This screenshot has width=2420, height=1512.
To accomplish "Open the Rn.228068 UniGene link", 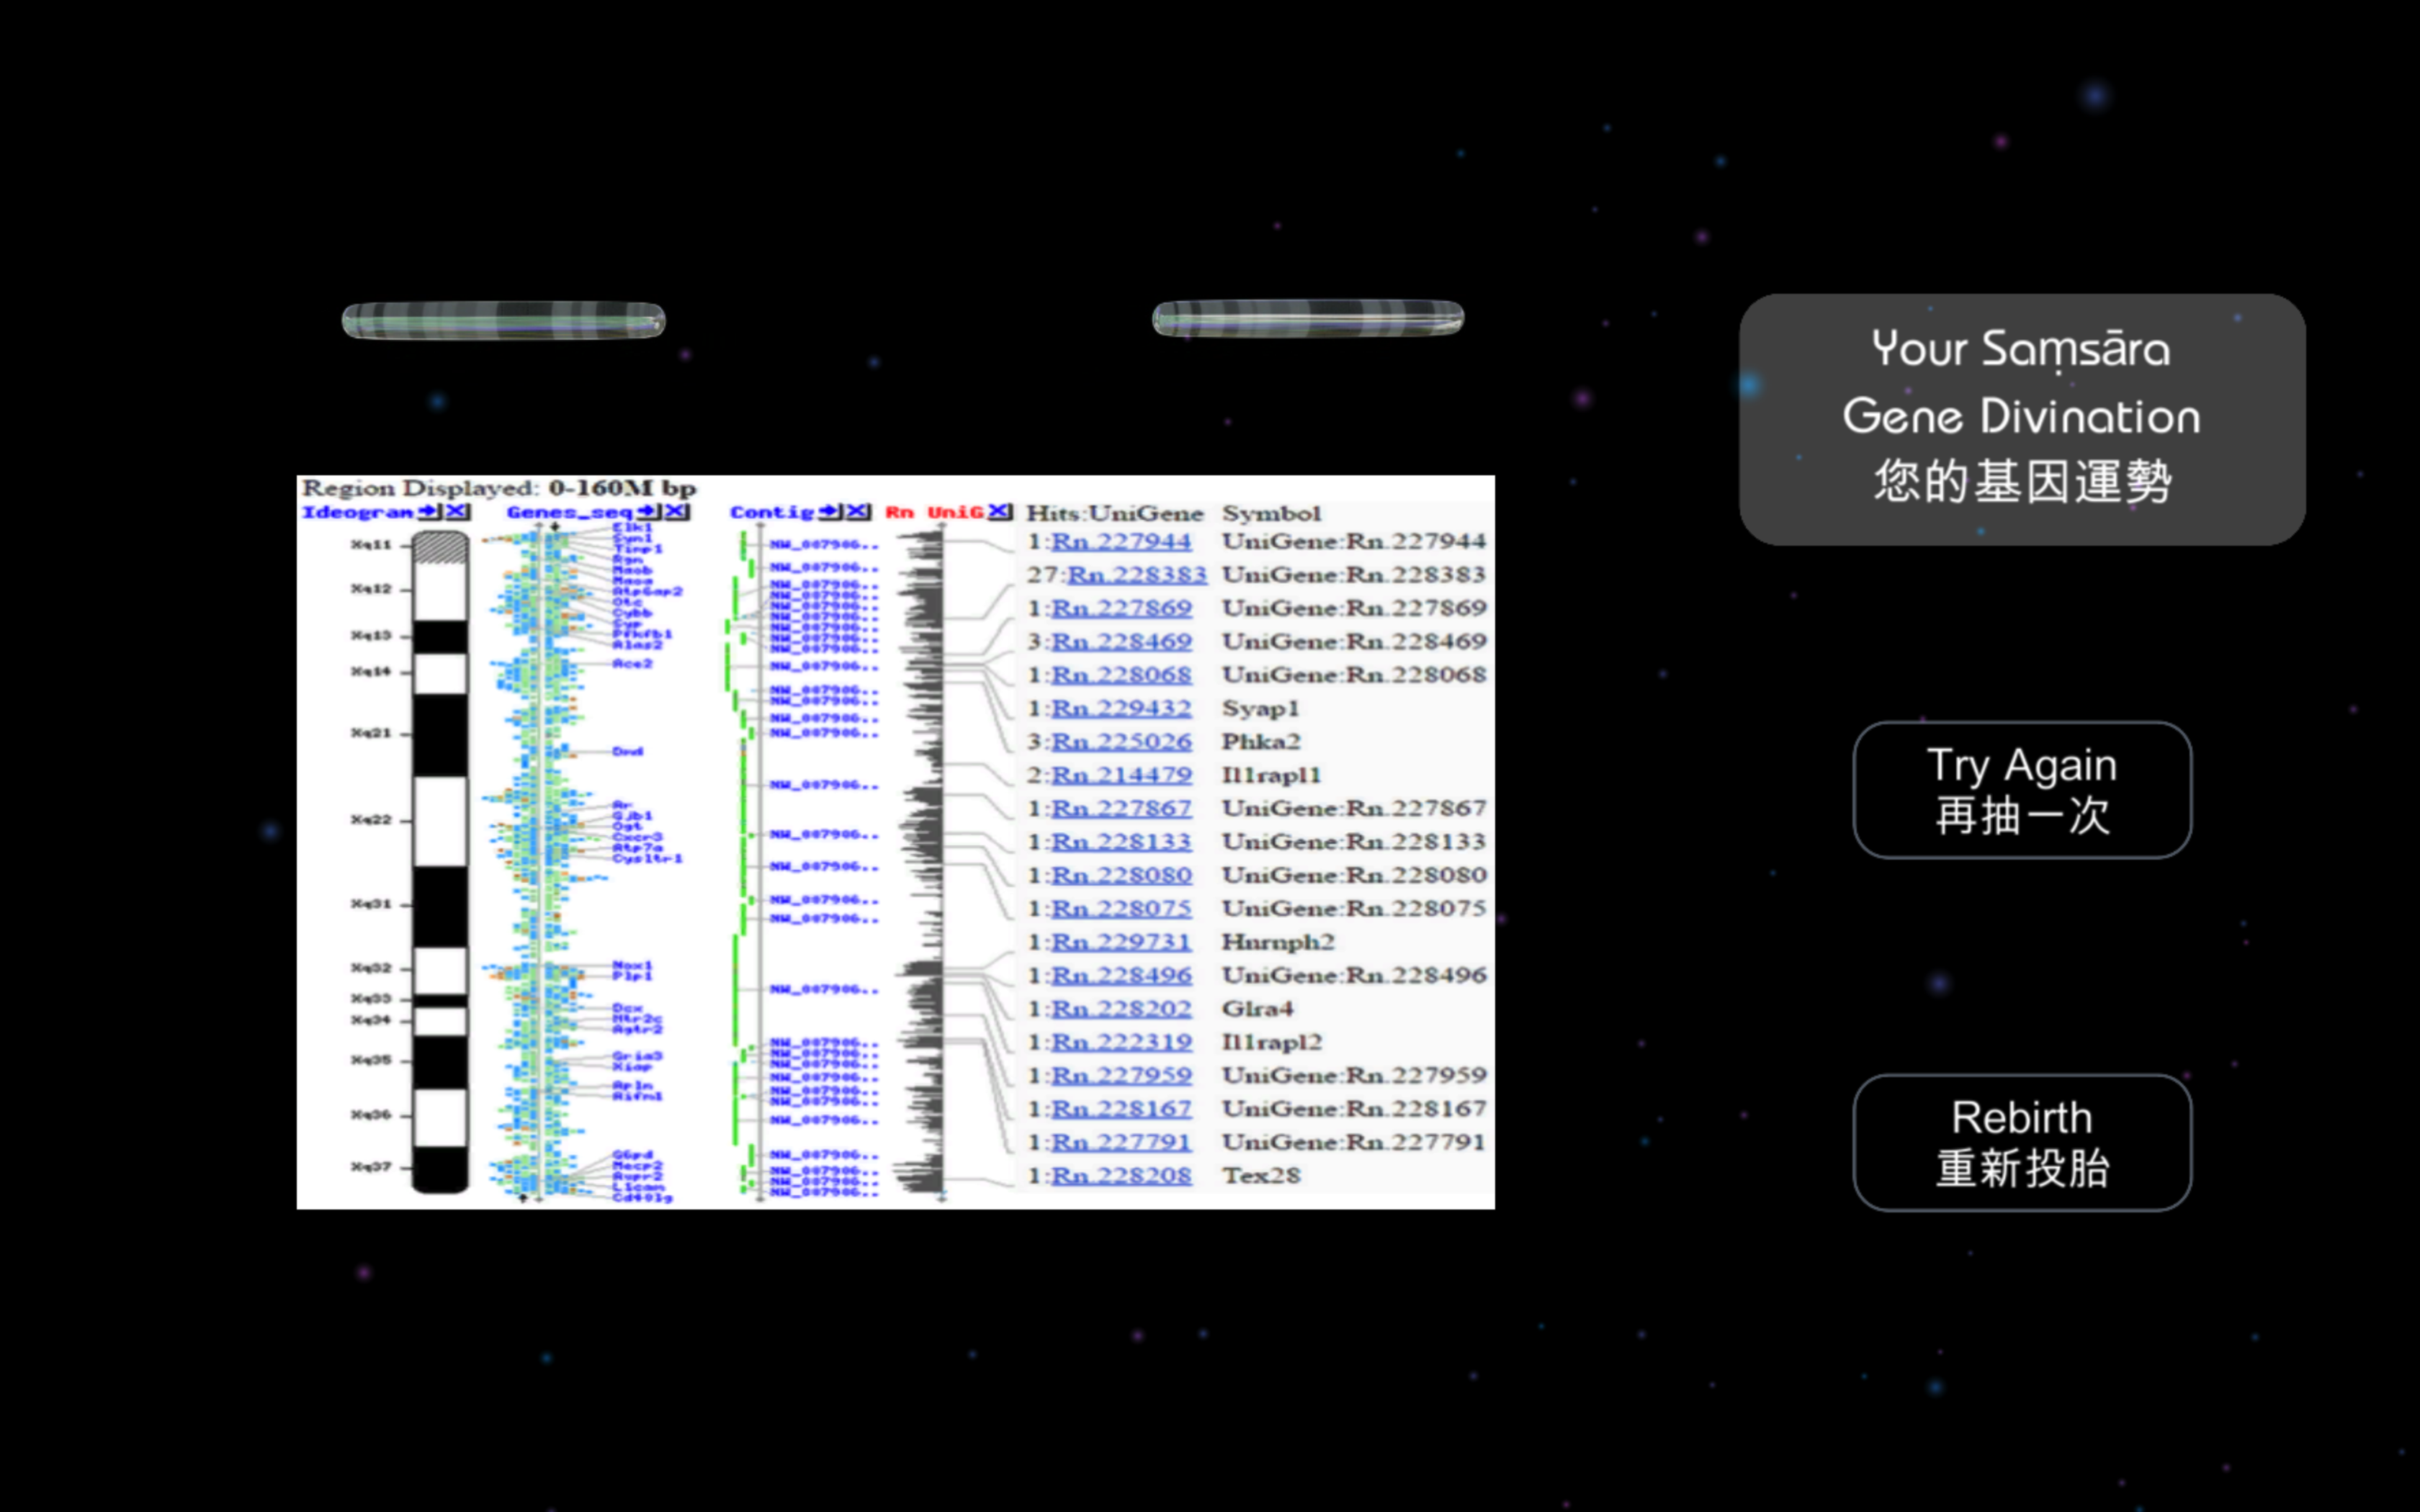I will click(1121, 675).
